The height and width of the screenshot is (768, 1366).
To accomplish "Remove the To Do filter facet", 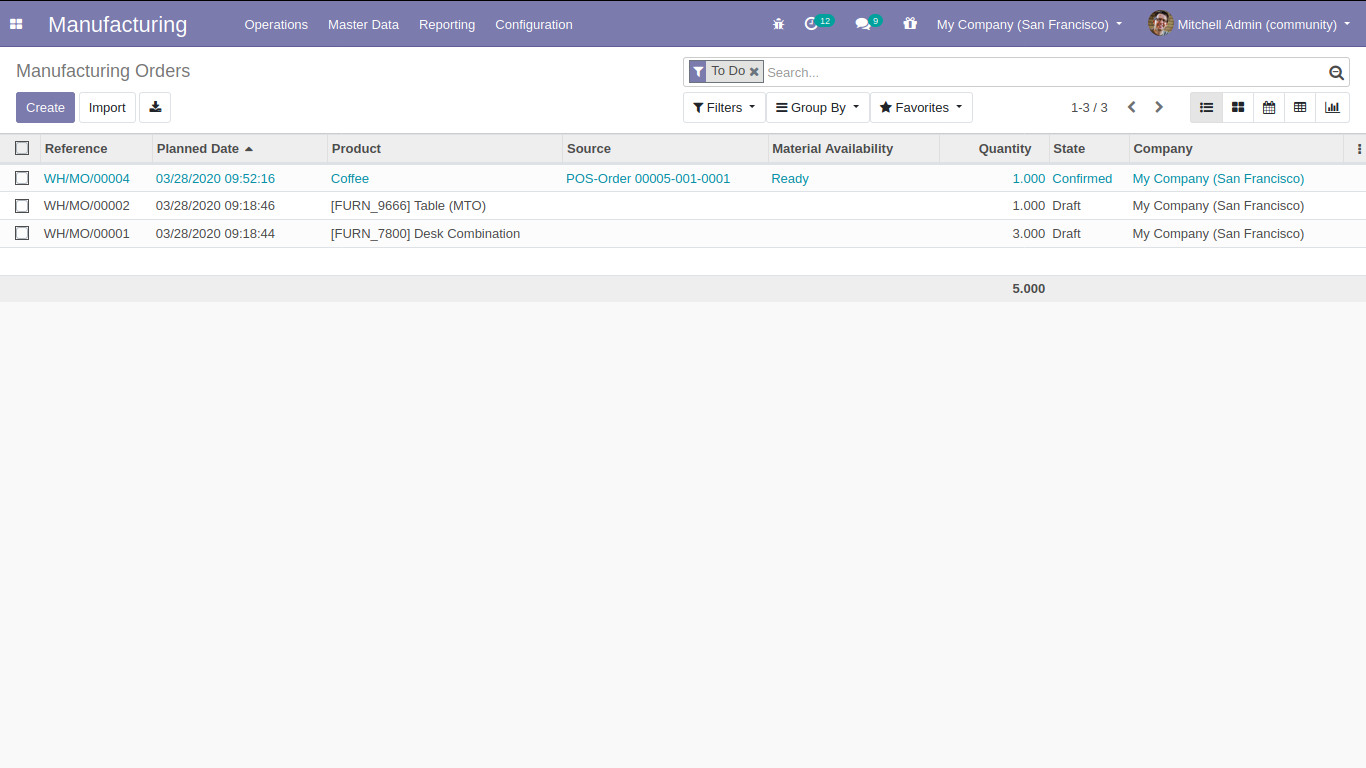I will [x=754, y=72].
